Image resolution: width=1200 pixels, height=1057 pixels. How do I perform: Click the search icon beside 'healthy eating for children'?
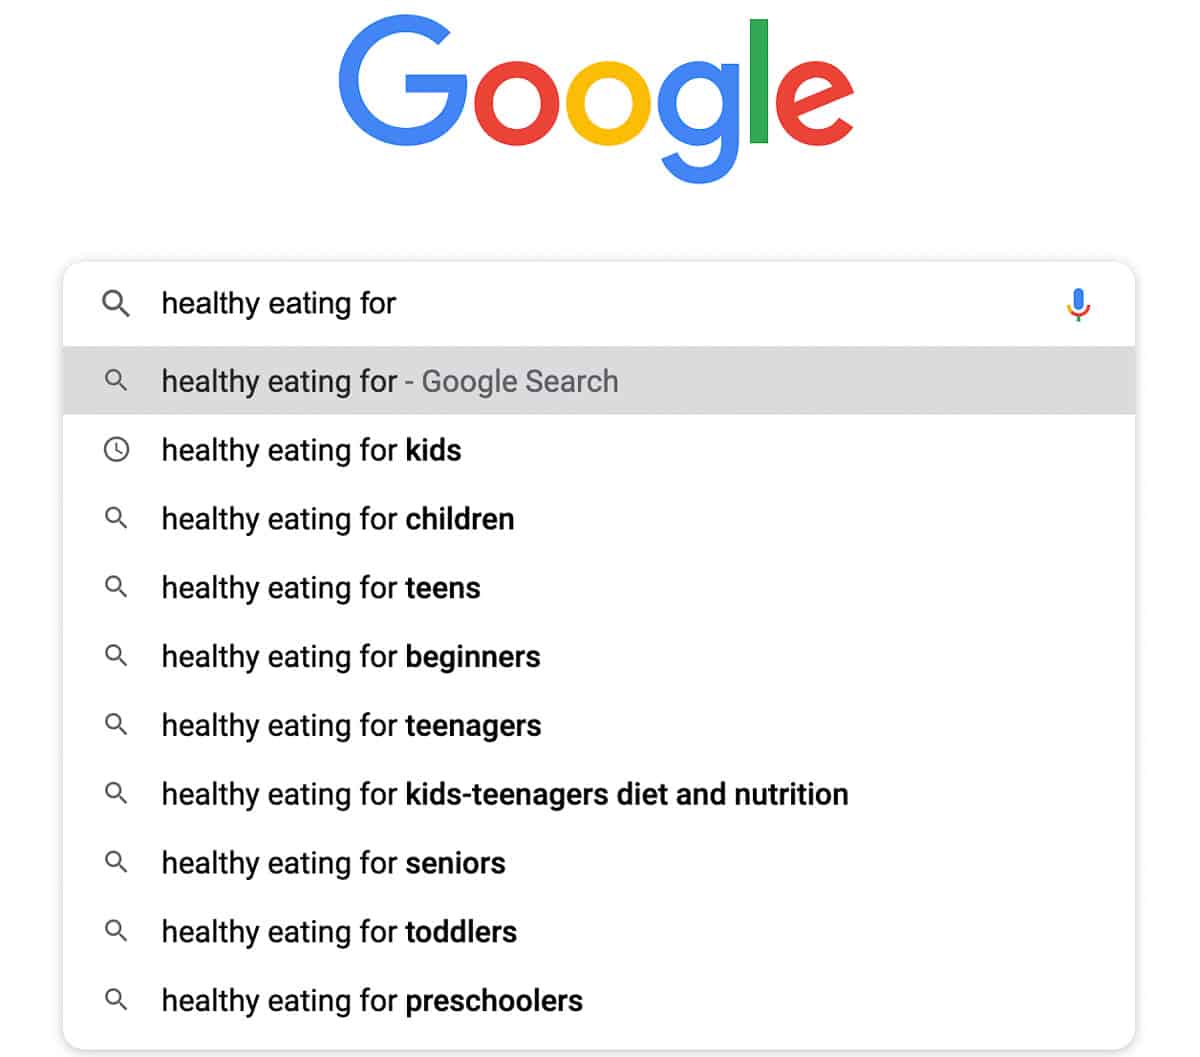point(117,519)
